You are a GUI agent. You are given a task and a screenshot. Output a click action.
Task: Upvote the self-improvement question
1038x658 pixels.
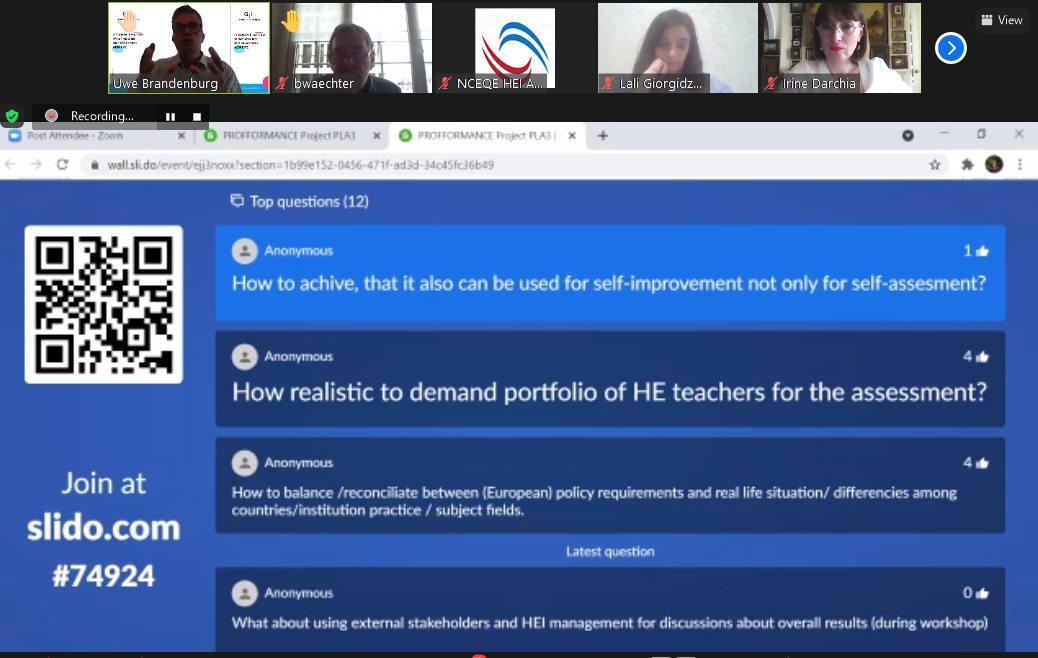982,251
